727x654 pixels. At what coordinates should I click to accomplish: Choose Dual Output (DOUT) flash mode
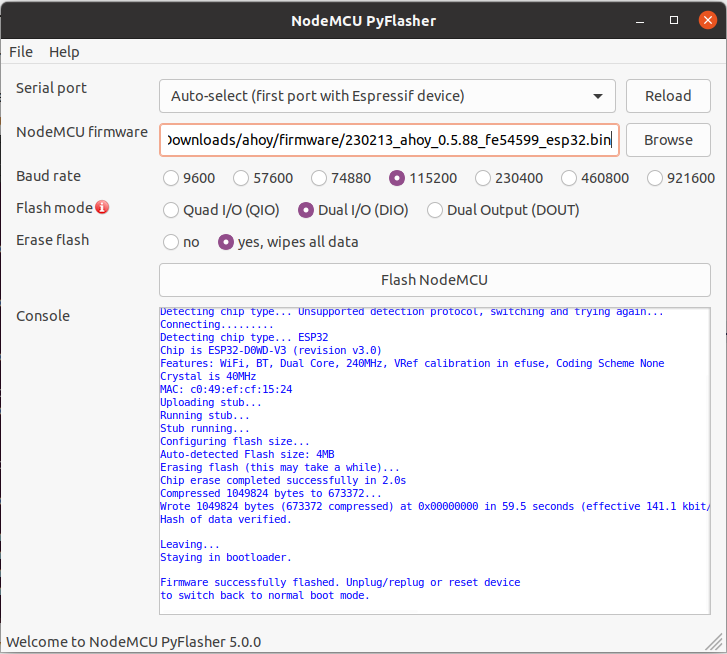click(503, 210)
